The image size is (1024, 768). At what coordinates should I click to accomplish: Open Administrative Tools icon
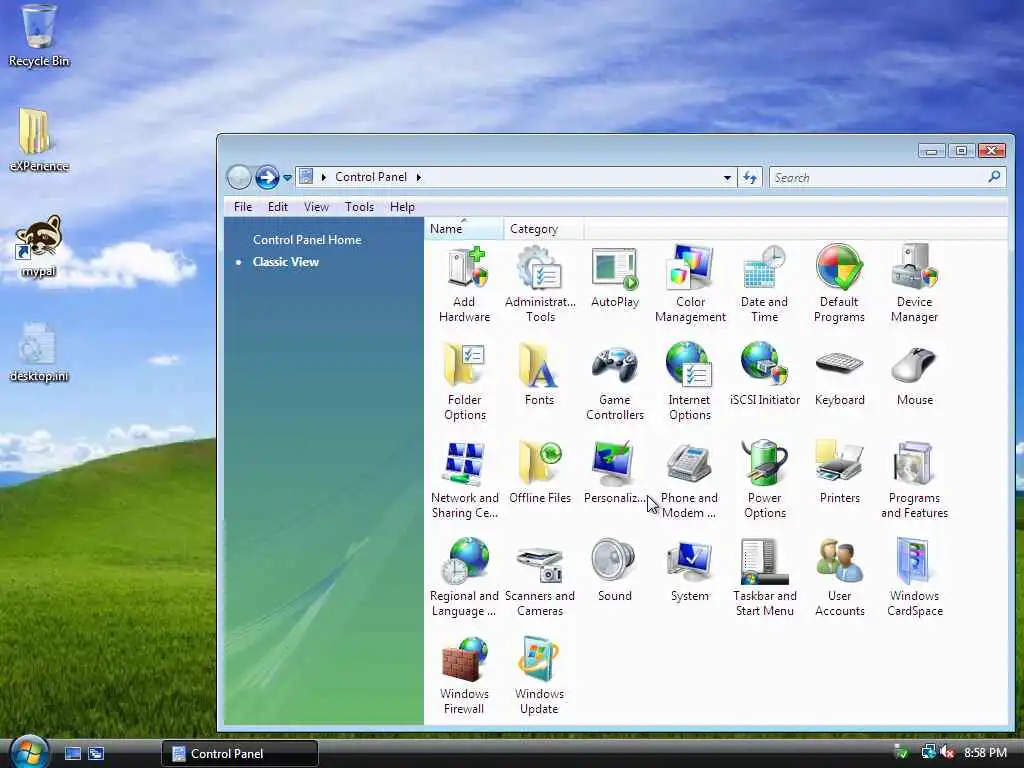(540, 283)
